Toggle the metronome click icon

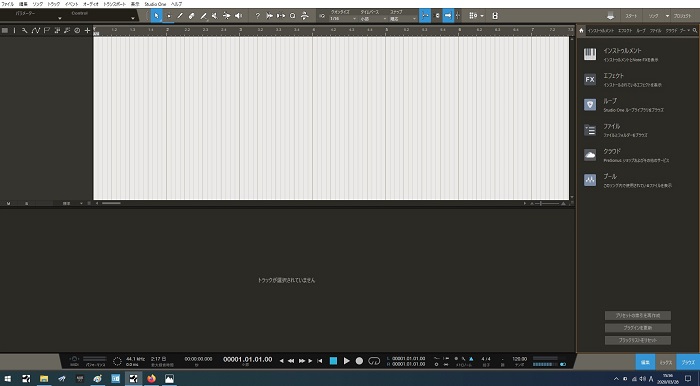tap(471, 358)
